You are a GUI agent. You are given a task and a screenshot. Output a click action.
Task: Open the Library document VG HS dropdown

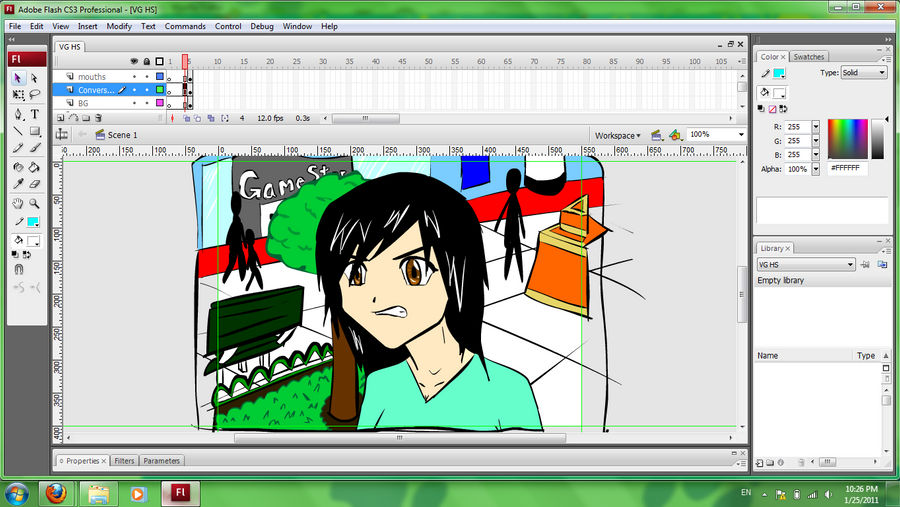[x=806, y=265]
